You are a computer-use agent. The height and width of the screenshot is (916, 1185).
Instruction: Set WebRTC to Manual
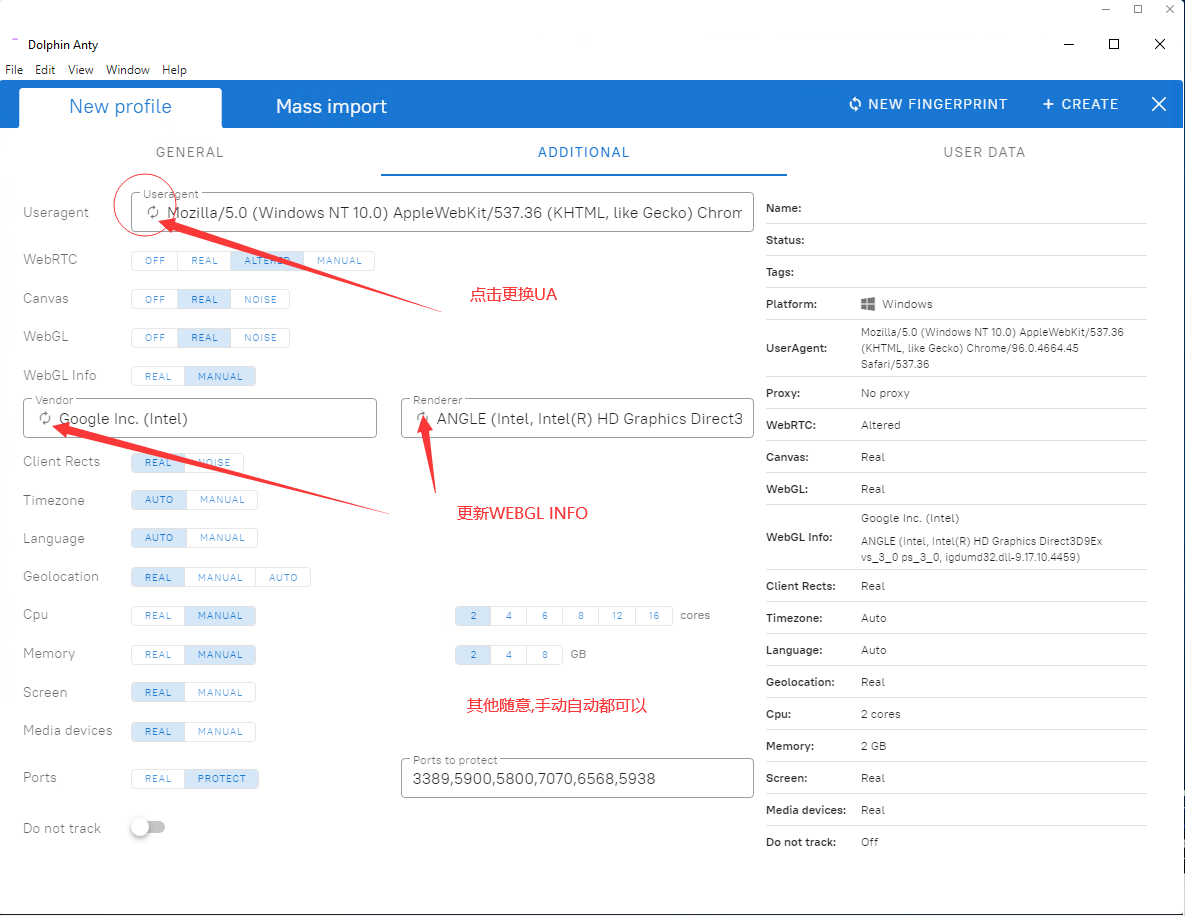click(x=339, y=261)
